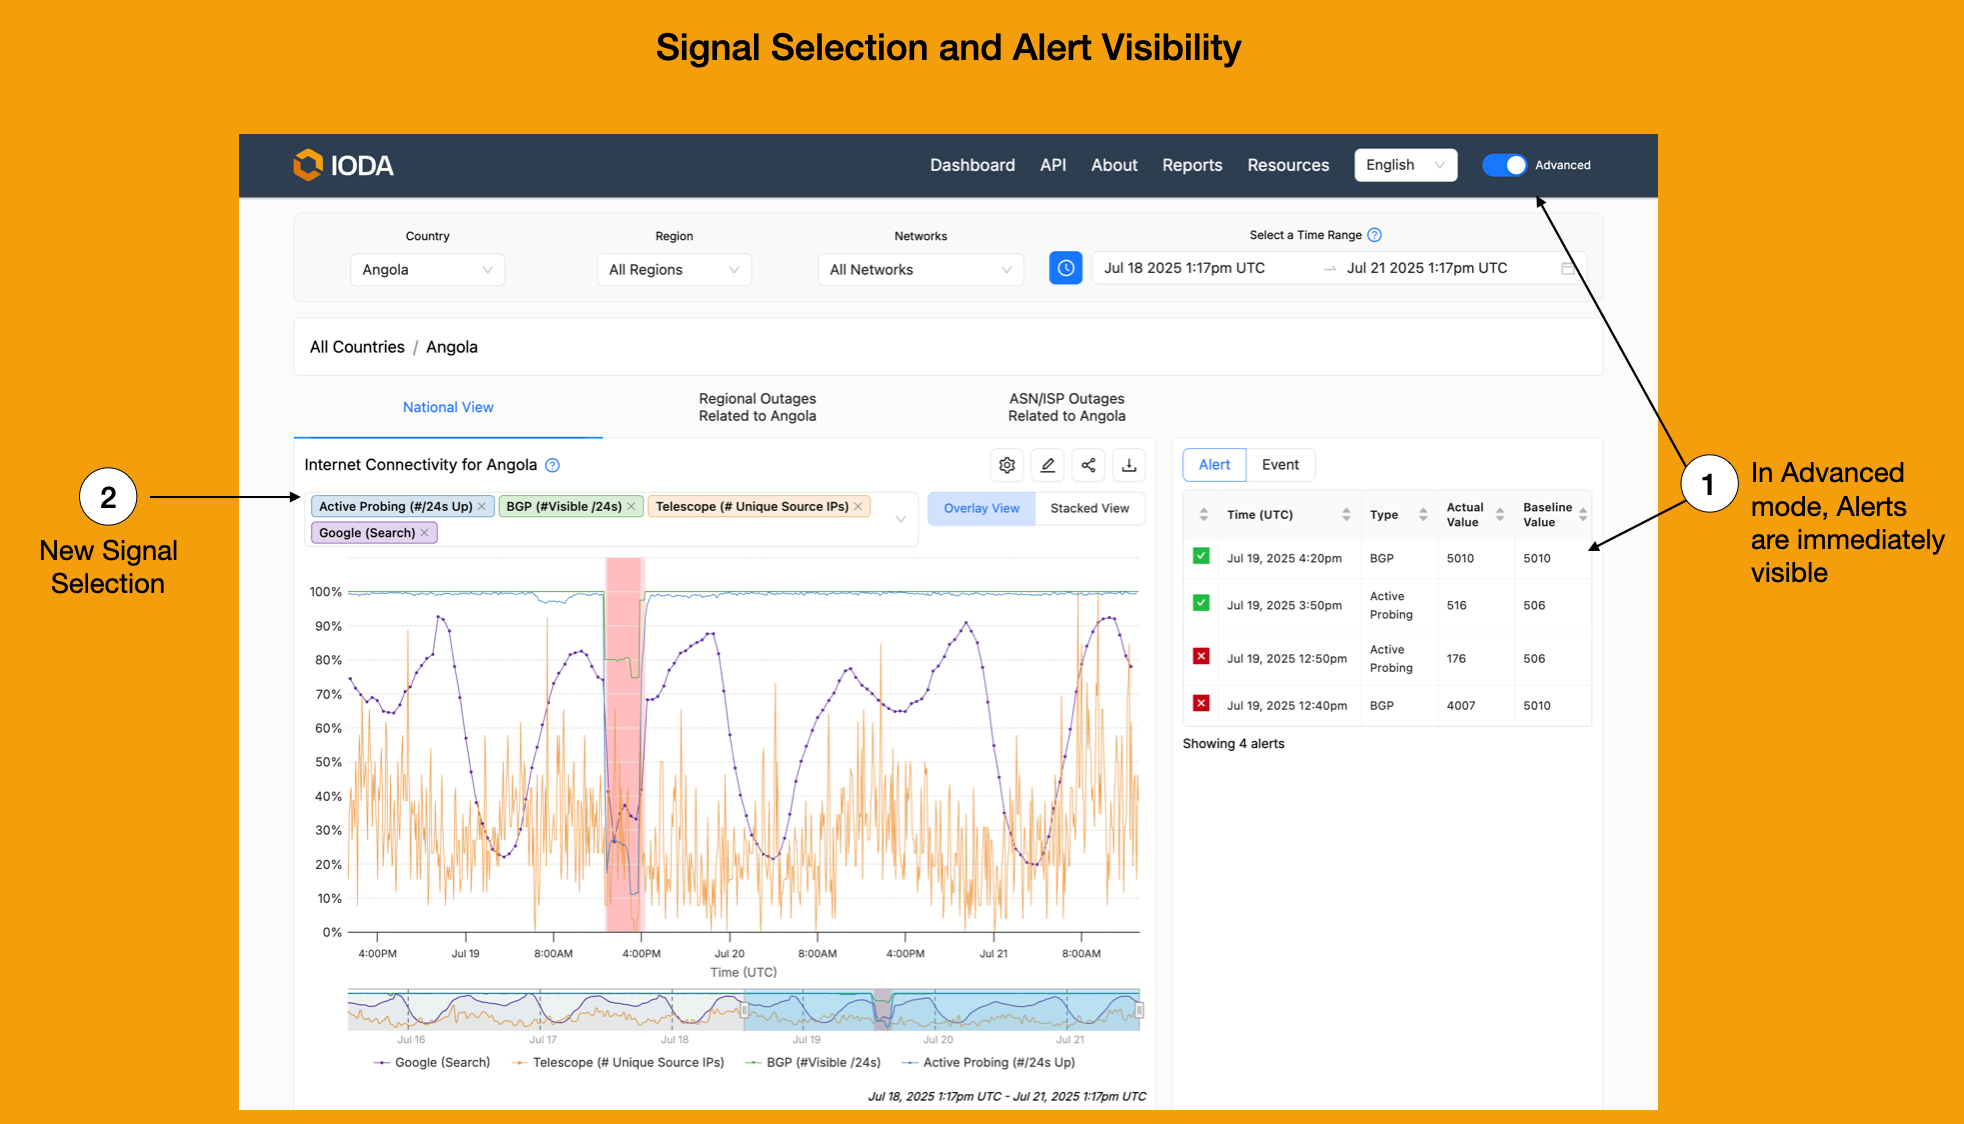Open chart settings gear icon
This screenshot has height=1124, width=1964.
point(1007,465)
